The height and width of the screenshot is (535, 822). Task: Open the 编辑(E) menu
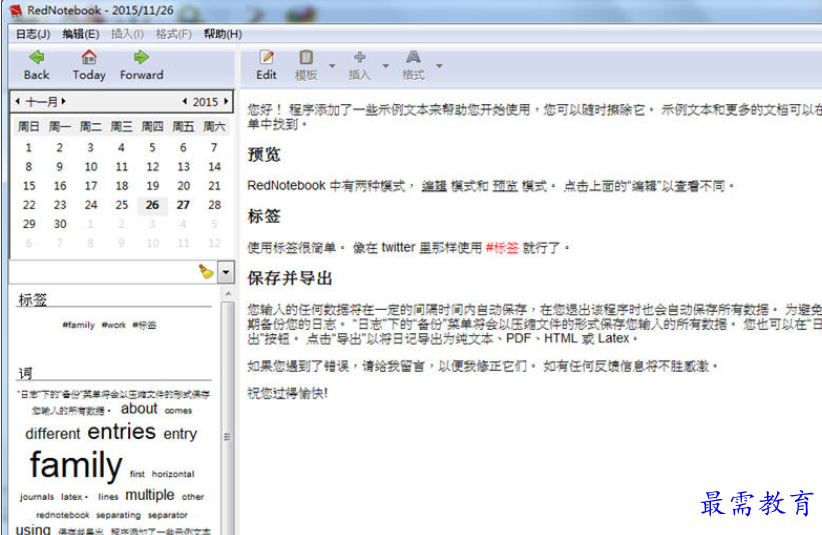[81, 34]
